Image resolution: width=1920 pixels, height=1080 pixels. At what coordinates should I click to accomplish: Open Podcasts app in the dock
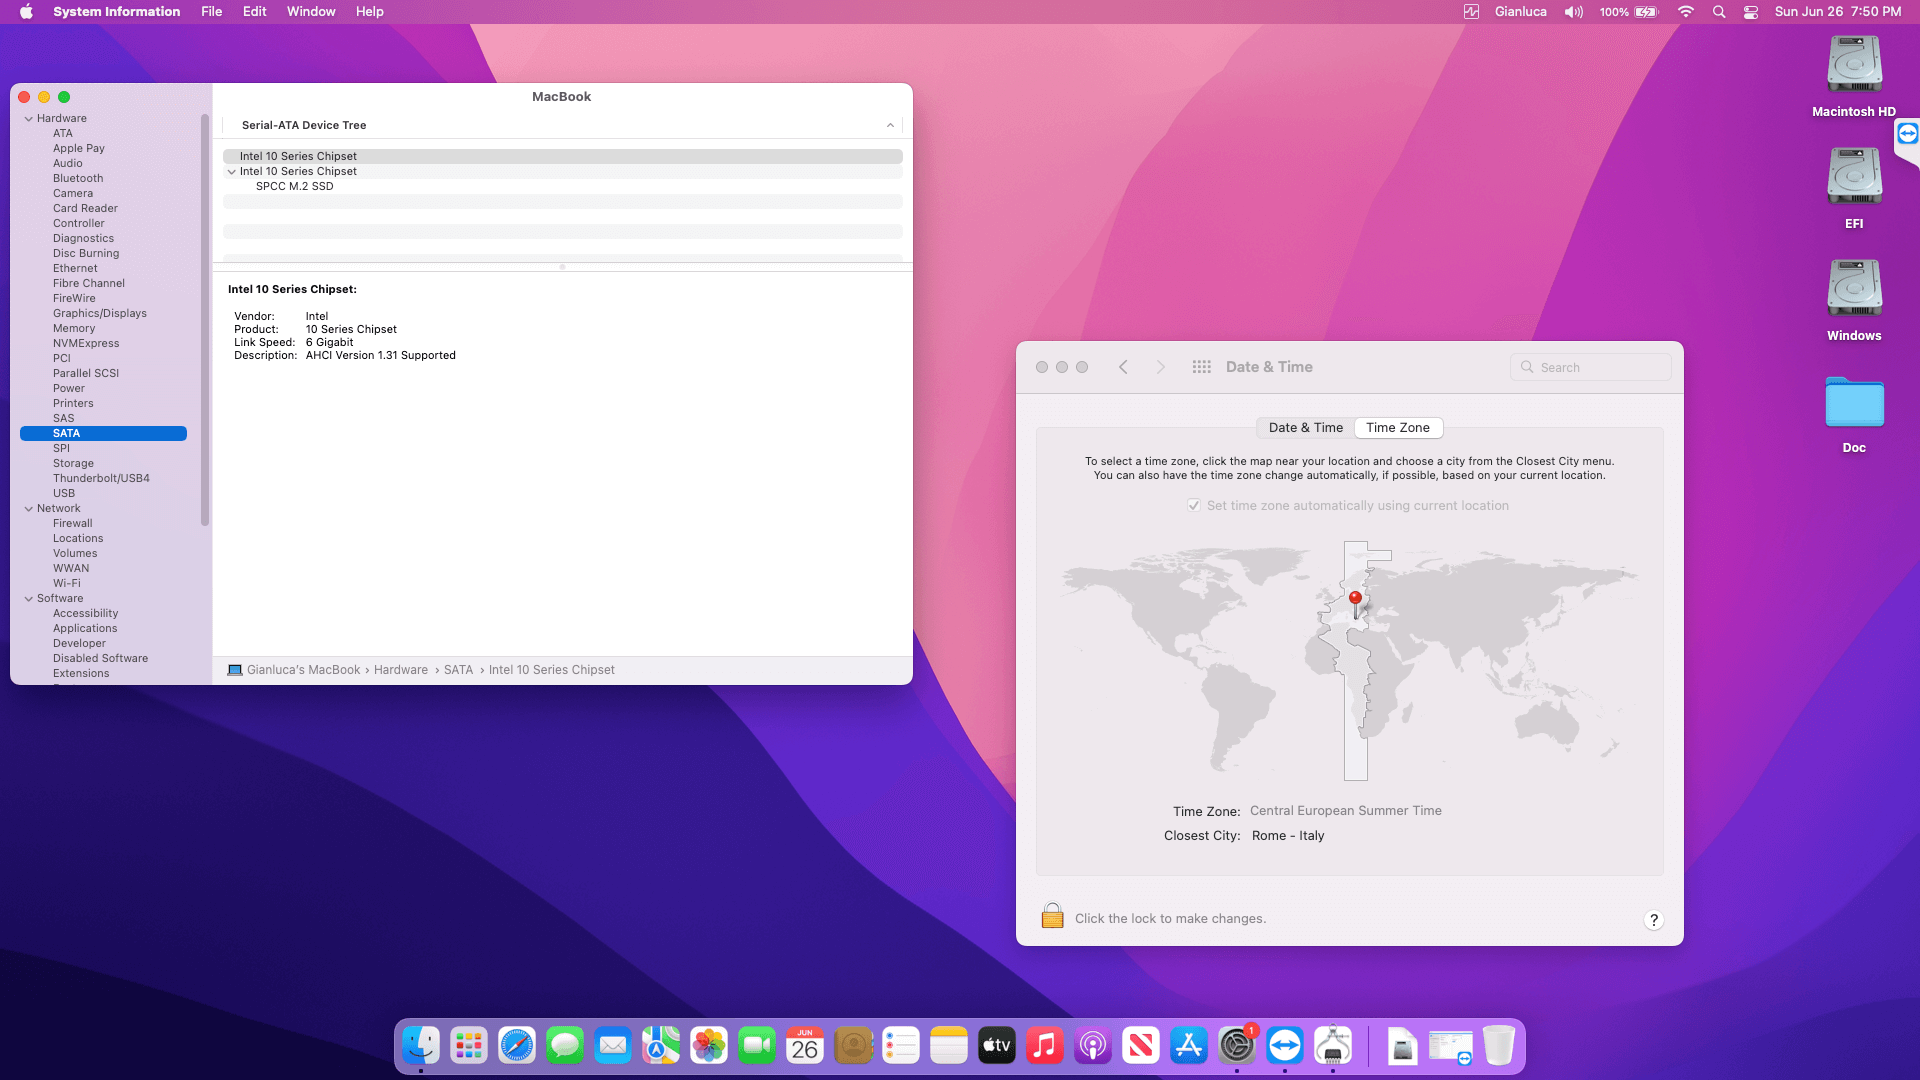1093,1046
